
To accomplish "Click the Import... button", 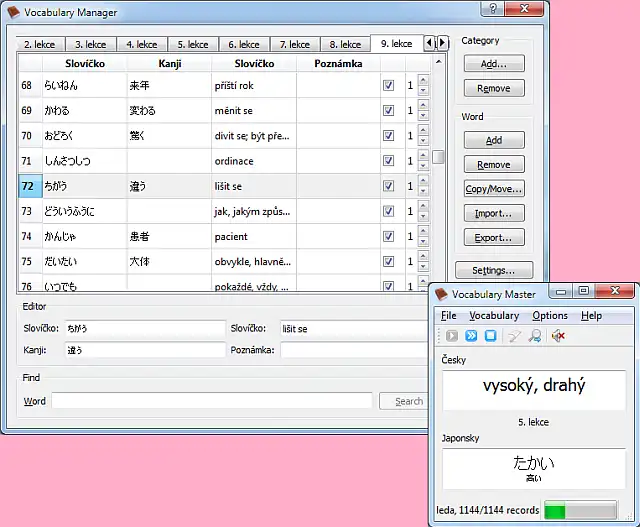I will click(x=494, y=213).
